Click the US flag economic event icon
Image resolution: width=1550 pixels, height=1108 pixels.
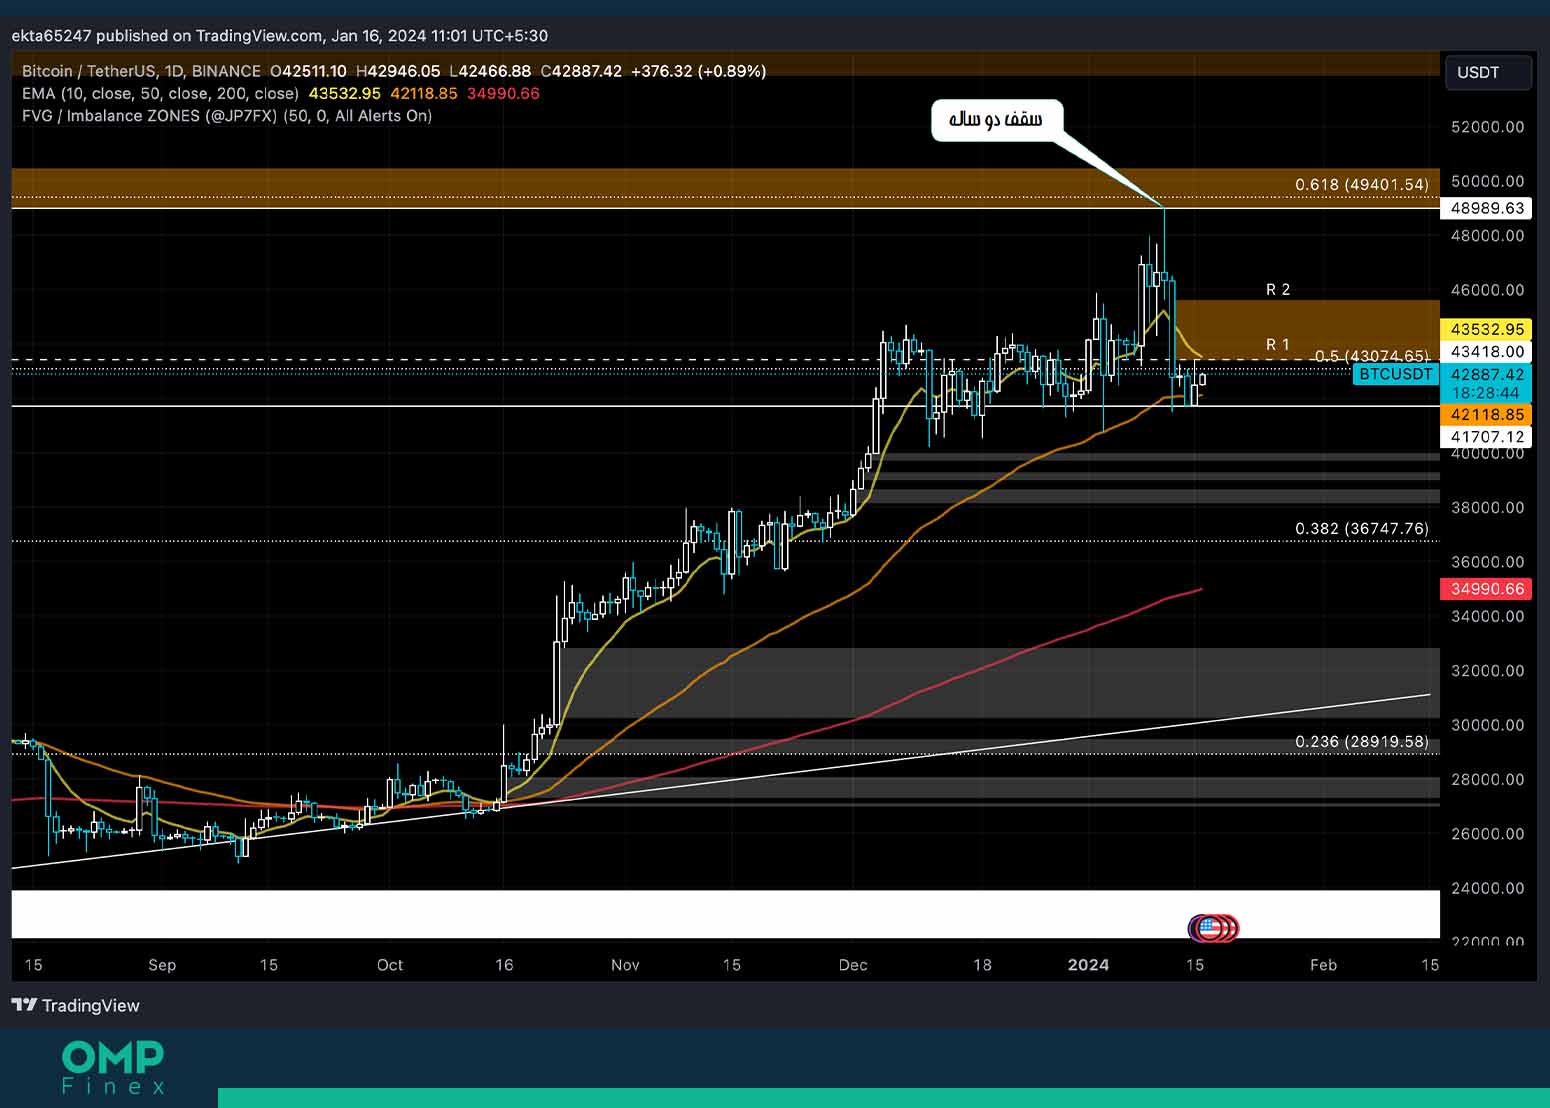(x=1208, y=928)
